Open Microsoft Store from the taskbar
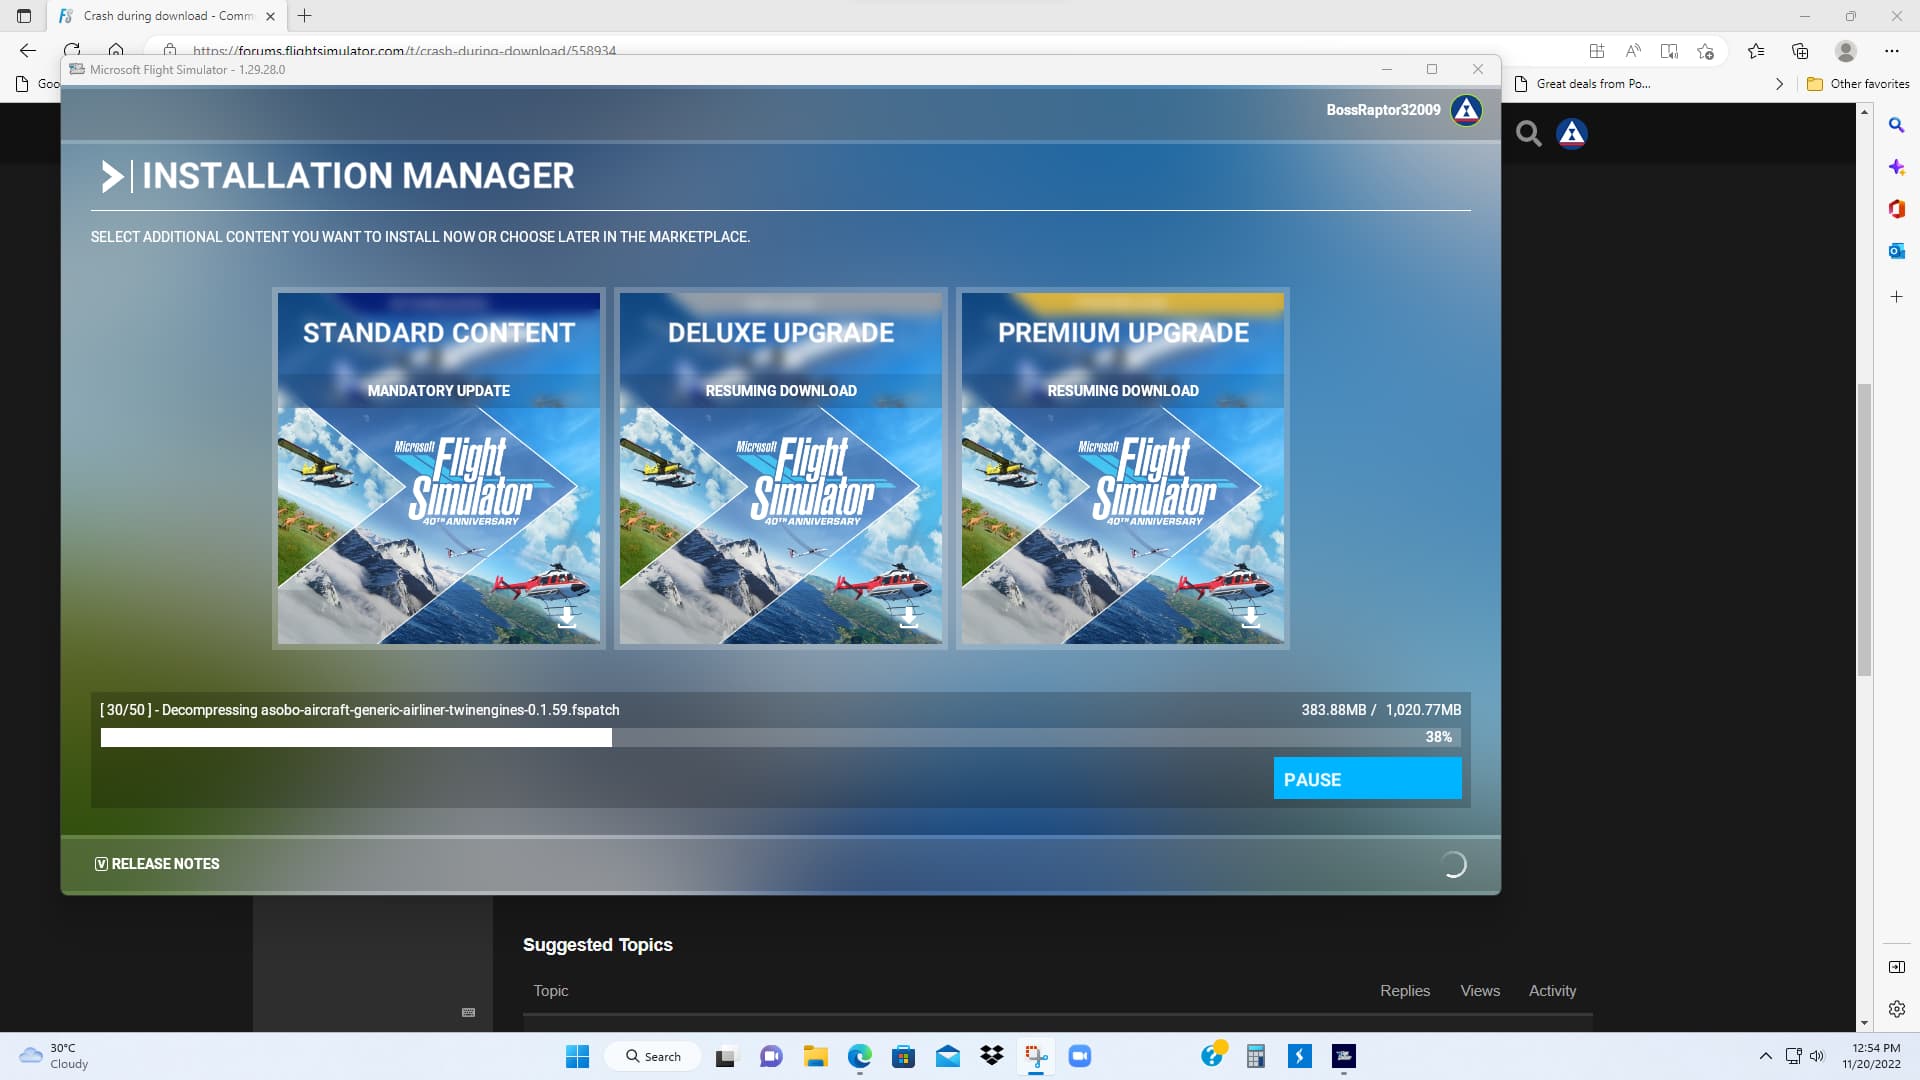The width and height of the screenshot is (1920, 1080). (x=903, y=1056)
